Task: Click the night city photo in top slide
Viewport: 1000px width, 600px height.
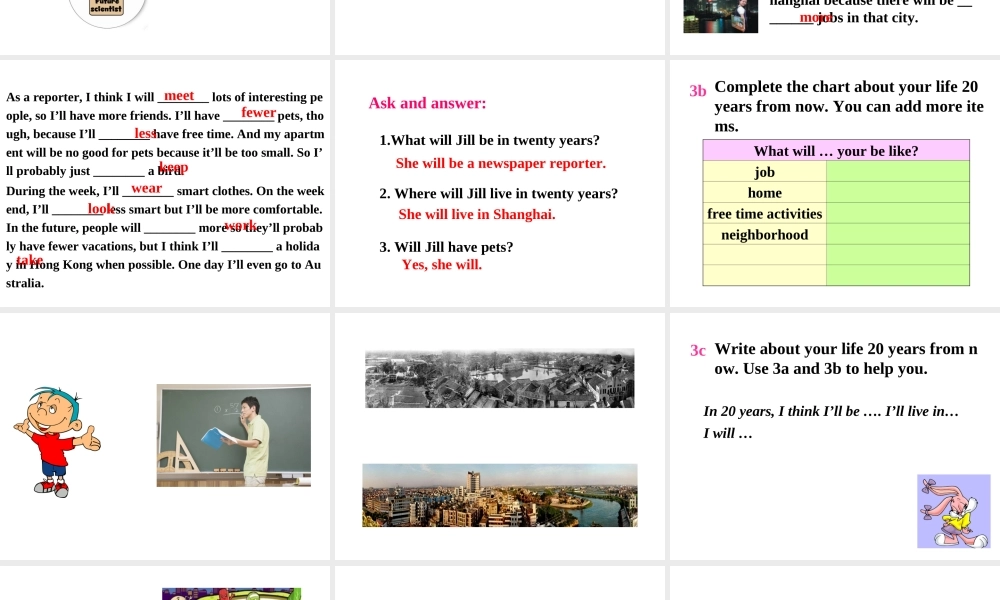Action: tap(721, 16)
